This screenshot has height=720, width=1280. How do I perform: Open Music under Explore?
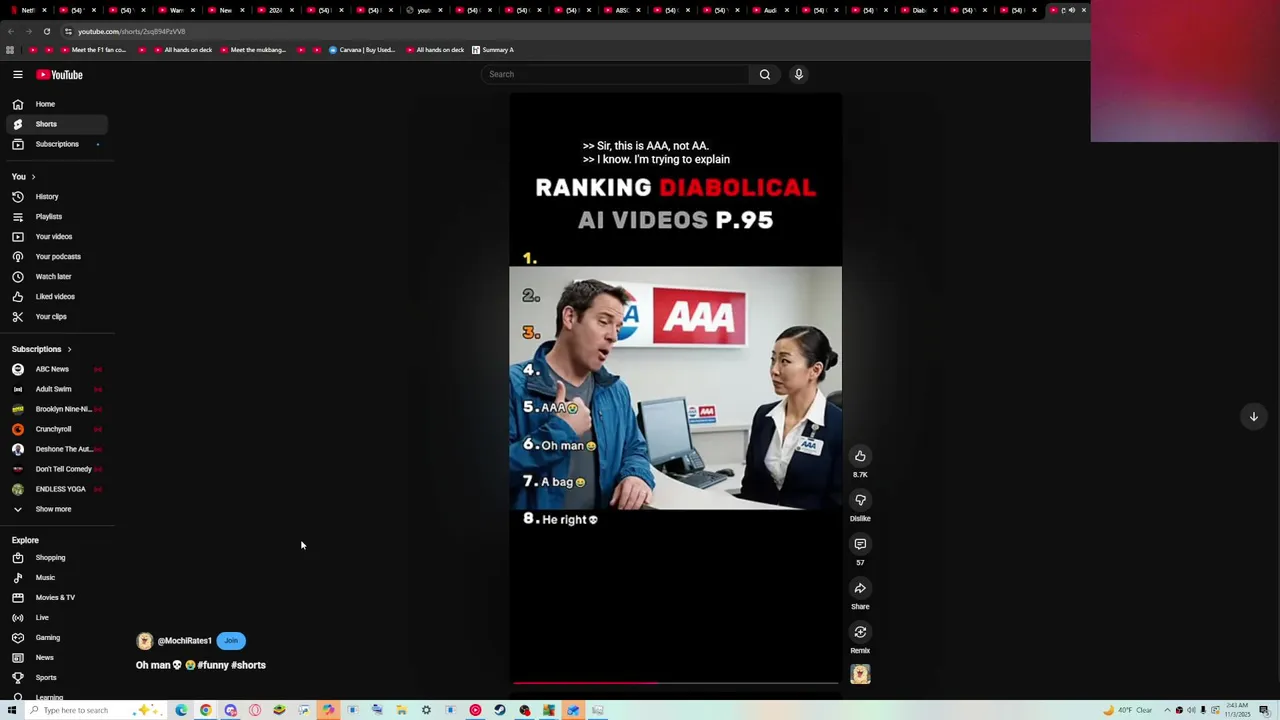[57, 578]
